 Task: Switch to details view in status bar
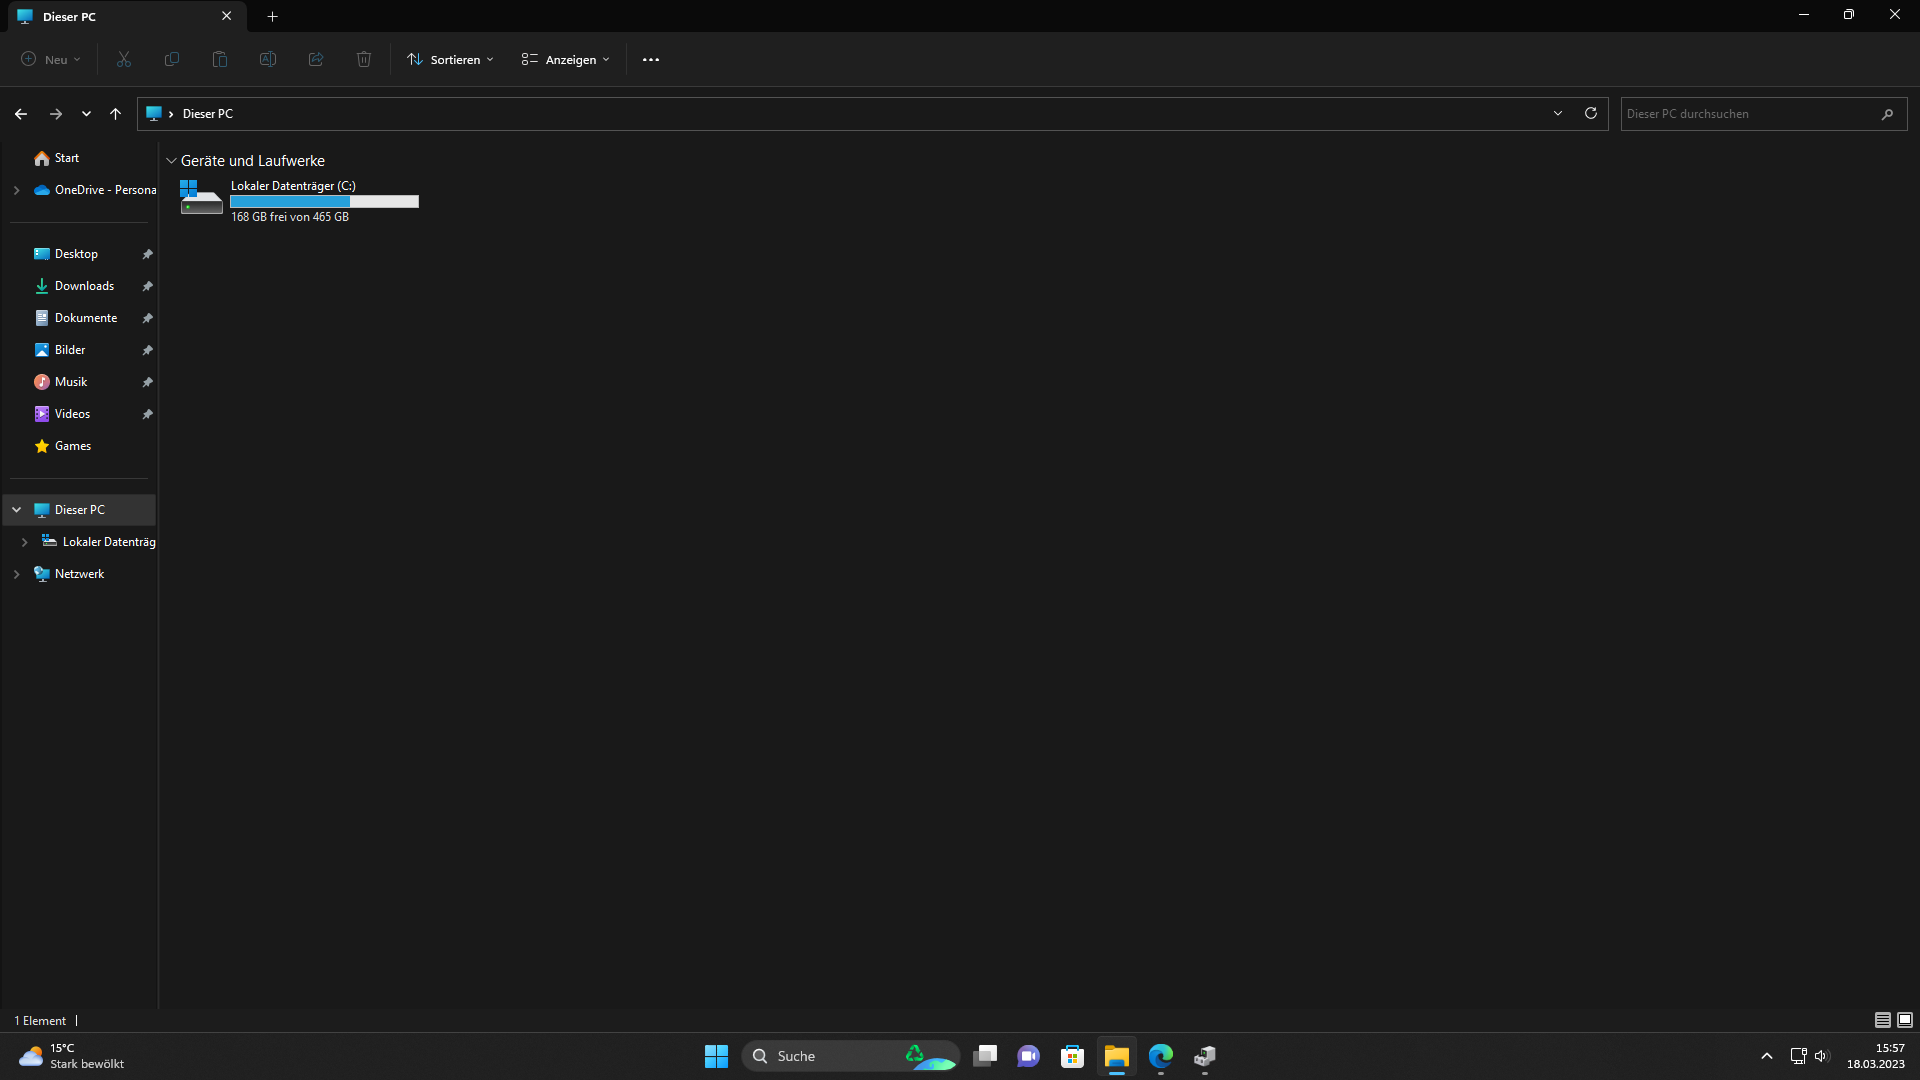coord(1882,1020)
